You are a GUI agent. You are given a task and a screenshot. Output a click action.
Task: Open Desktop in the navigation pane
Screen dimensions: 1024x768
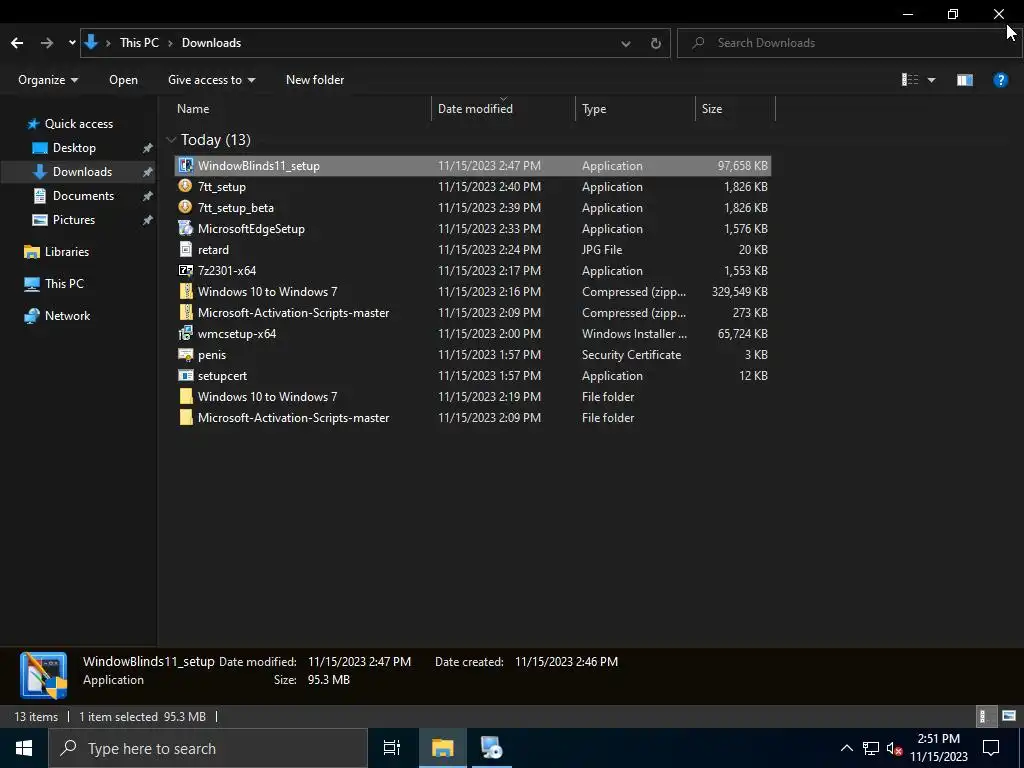(74, 148)
